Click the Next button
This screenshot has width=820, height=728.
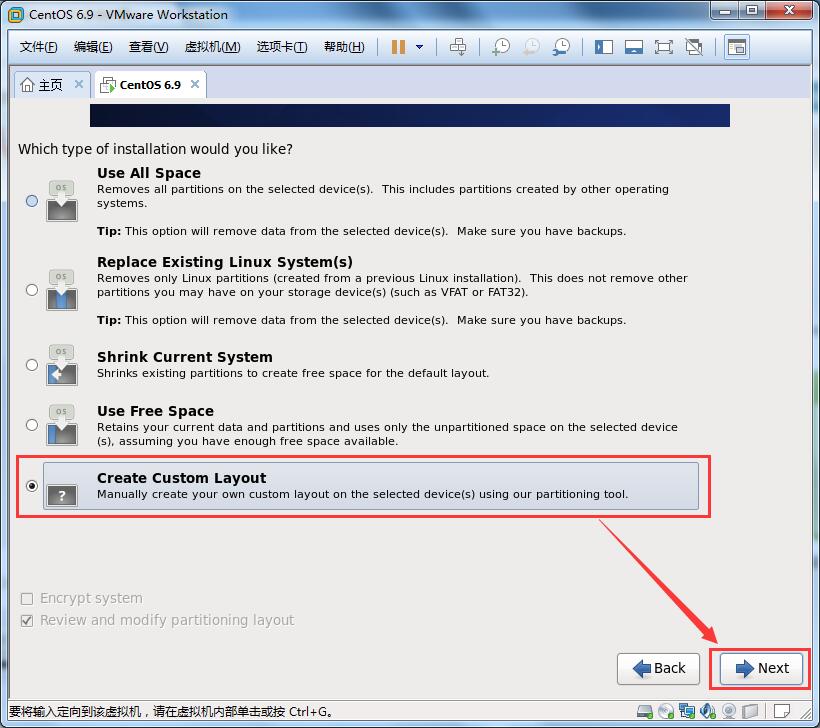(761, 668)
